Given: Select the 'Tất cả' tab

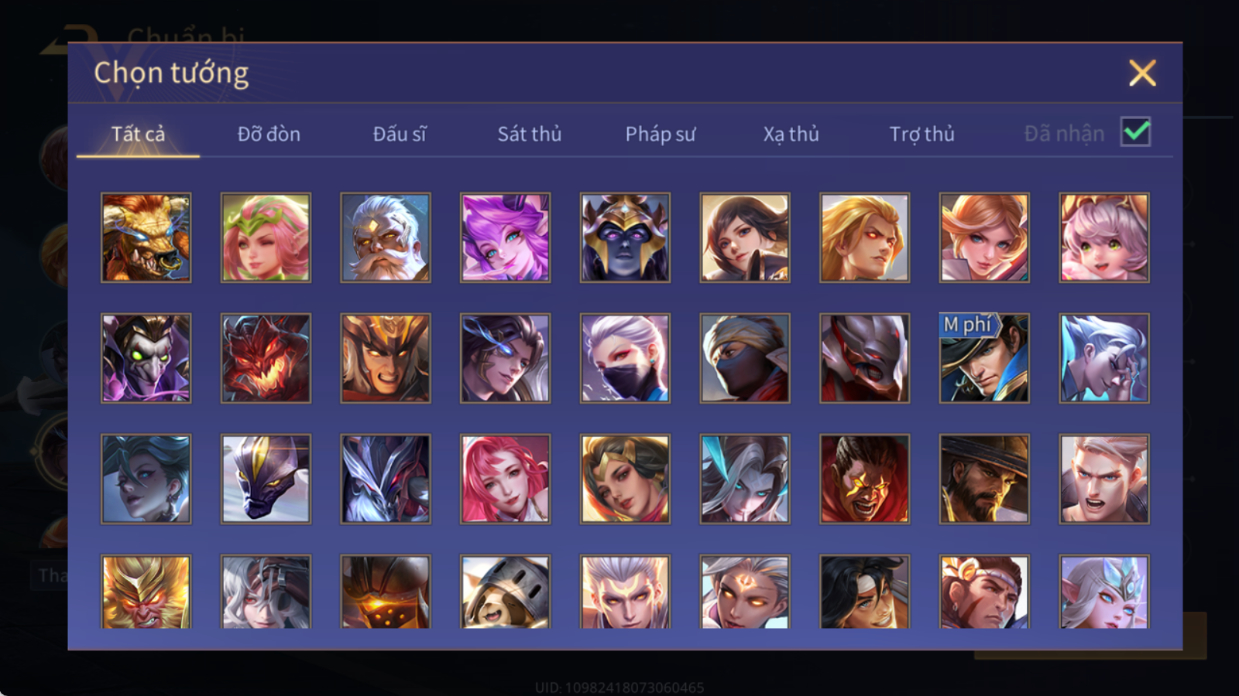Looking at the screenshot, I should tap(138, 133).
